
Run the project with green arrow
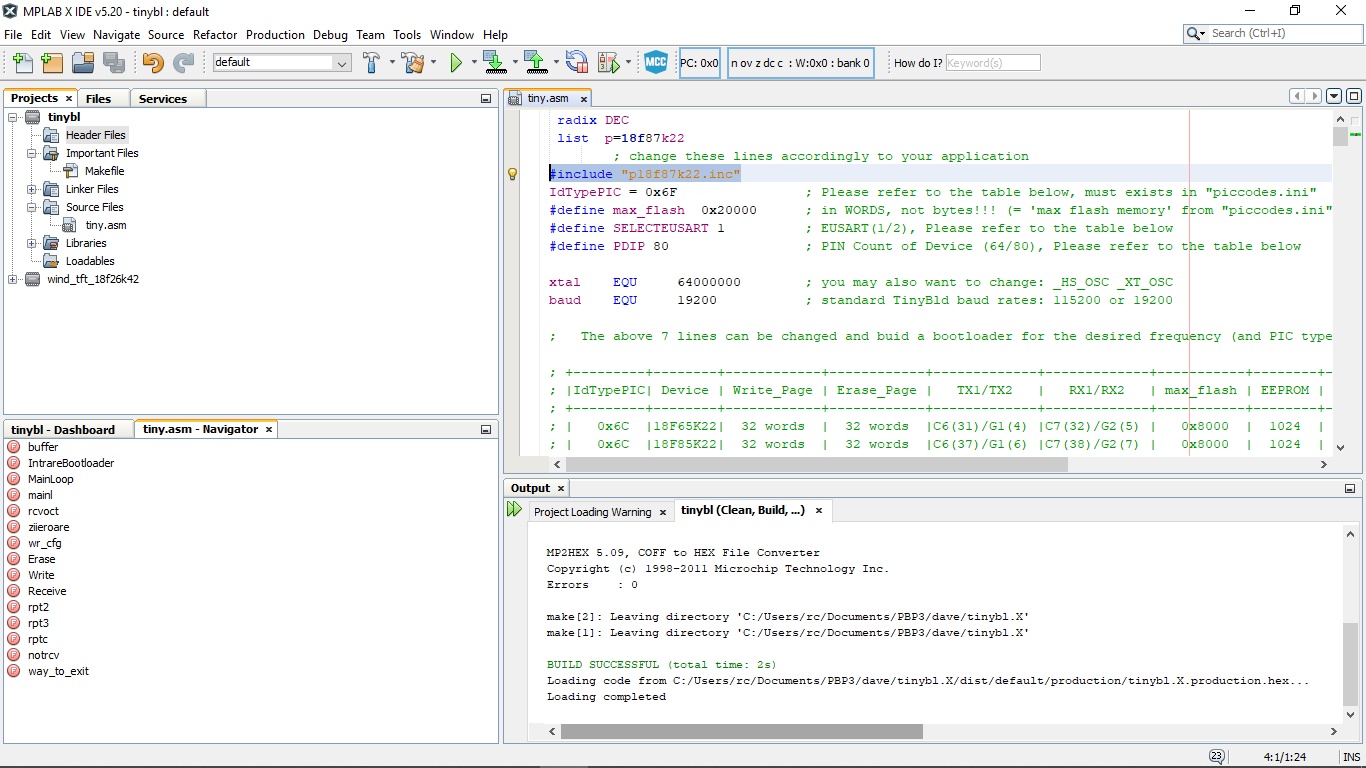pos(456,63)
